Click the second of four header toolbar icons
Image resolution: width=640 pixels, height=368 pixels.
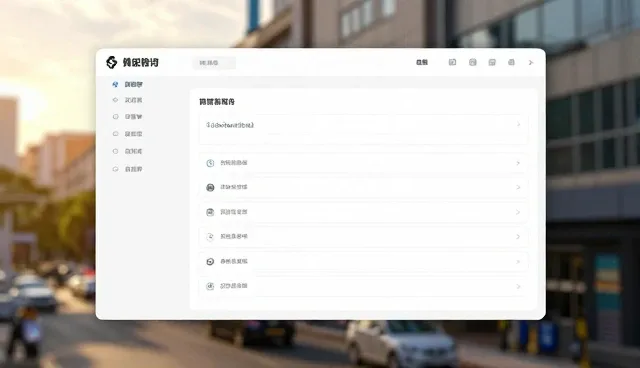pyautogui.click(x=473, y=62)
